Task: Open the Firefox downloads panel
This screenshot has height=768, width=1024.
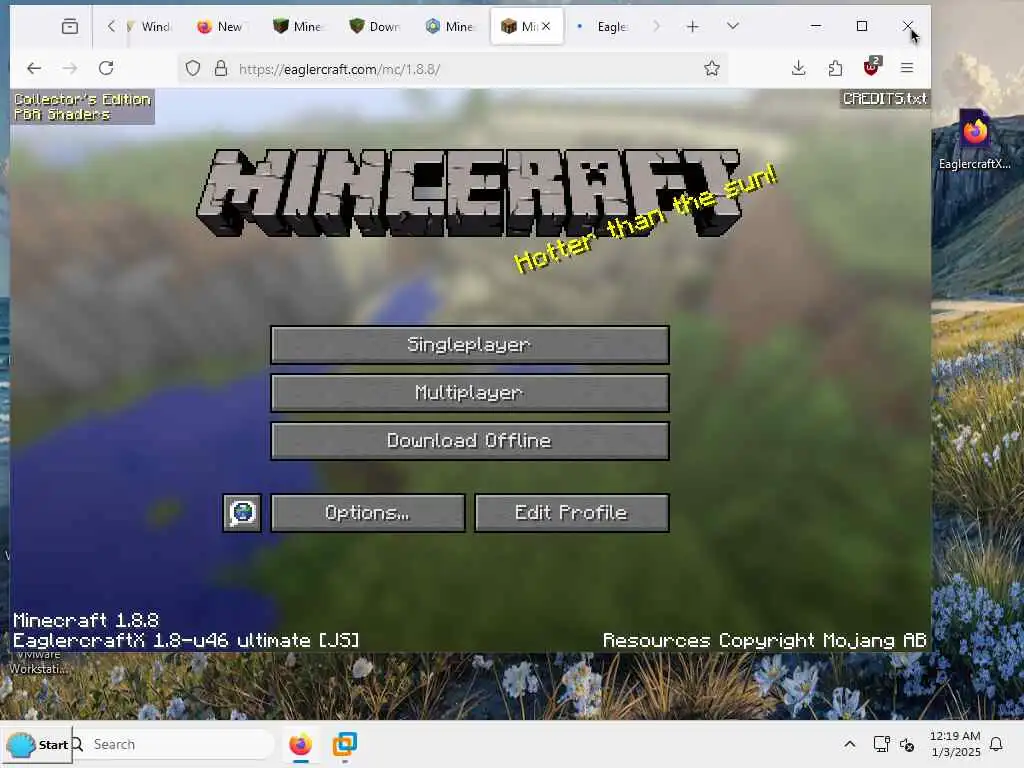Action: click(x=798, y=68)
